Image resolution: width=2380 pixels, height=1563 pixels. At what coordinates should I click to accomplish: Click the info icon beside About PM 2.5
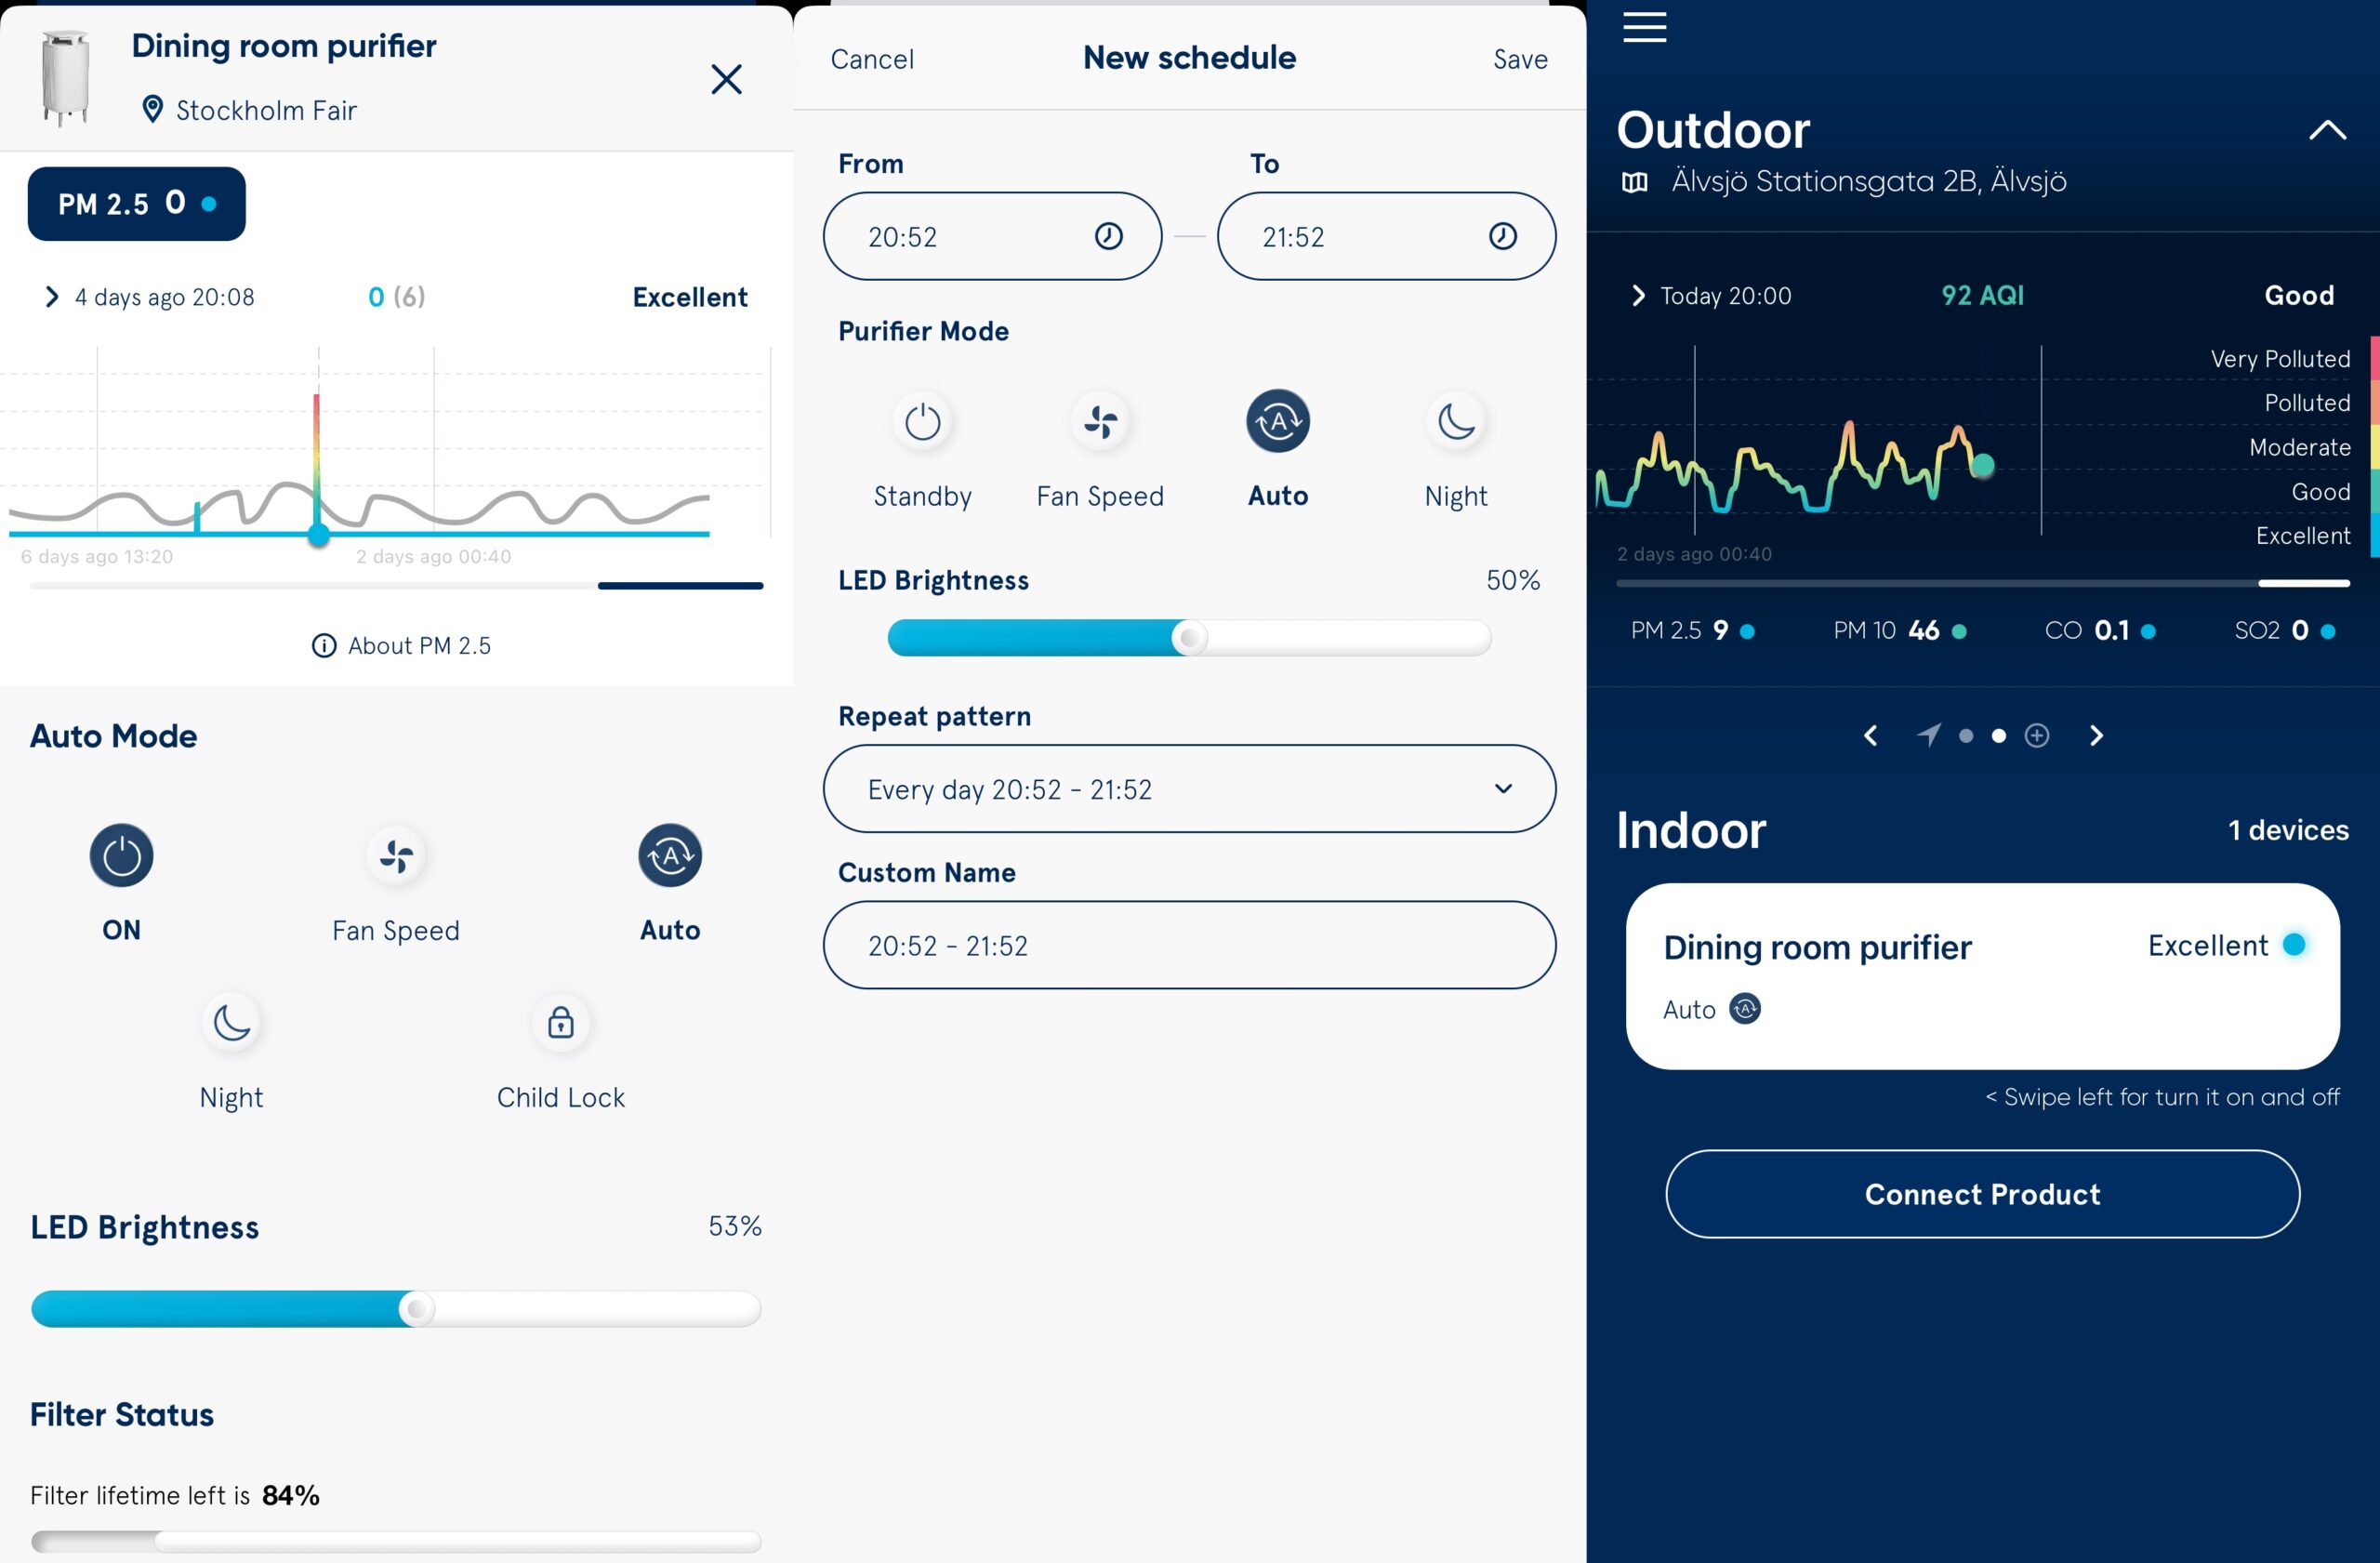[x=324, y=646]
